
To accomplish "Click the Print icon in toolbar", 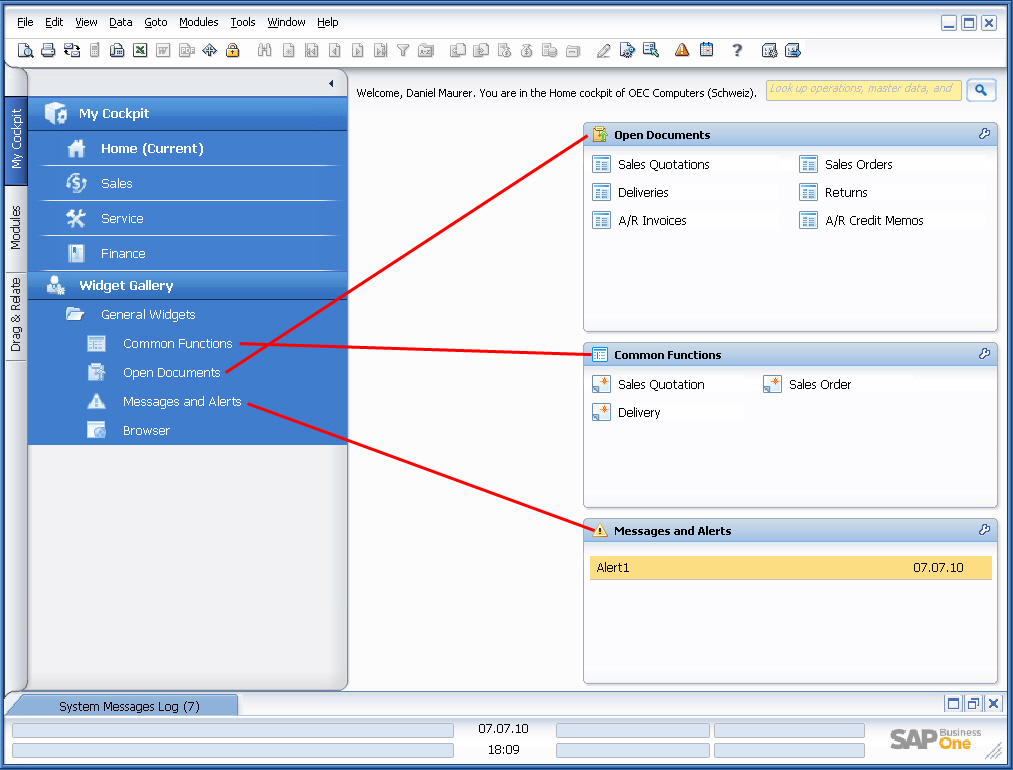I will click(48, 50).
